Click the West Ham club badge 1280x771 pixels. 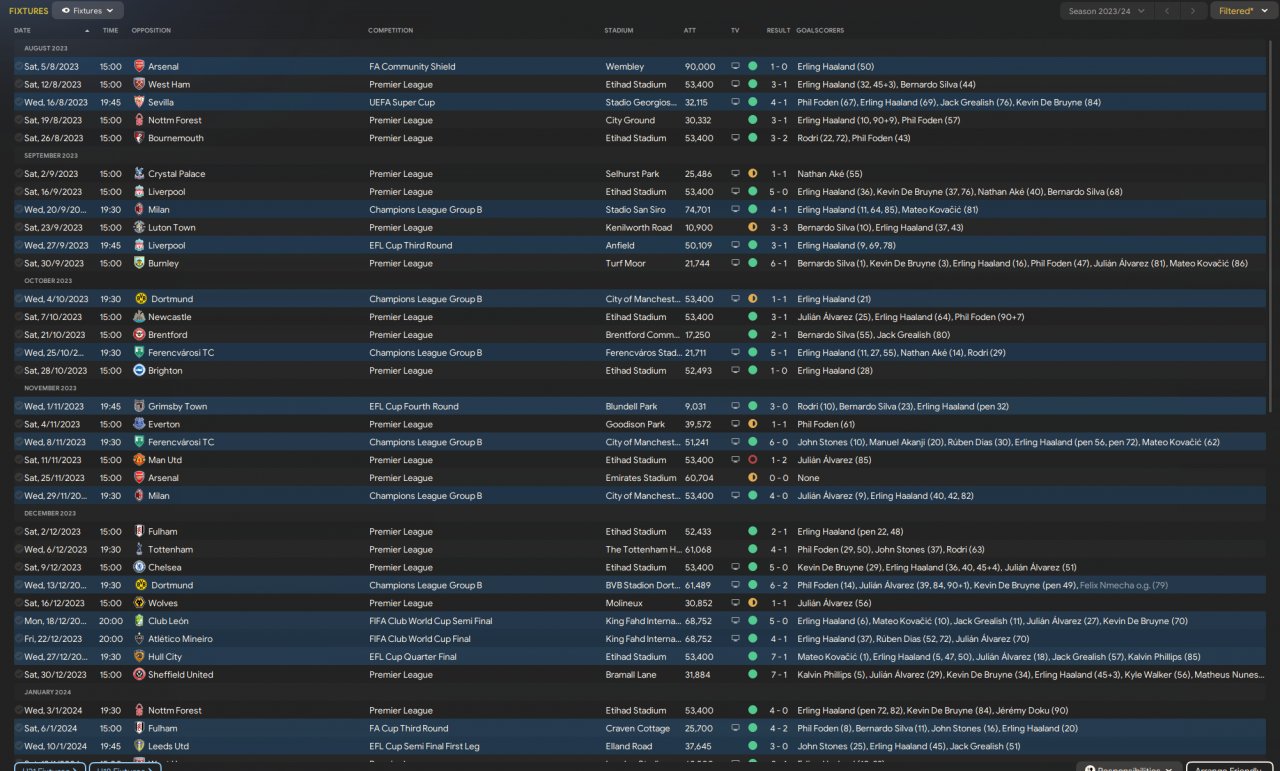(x=139, y=84)
